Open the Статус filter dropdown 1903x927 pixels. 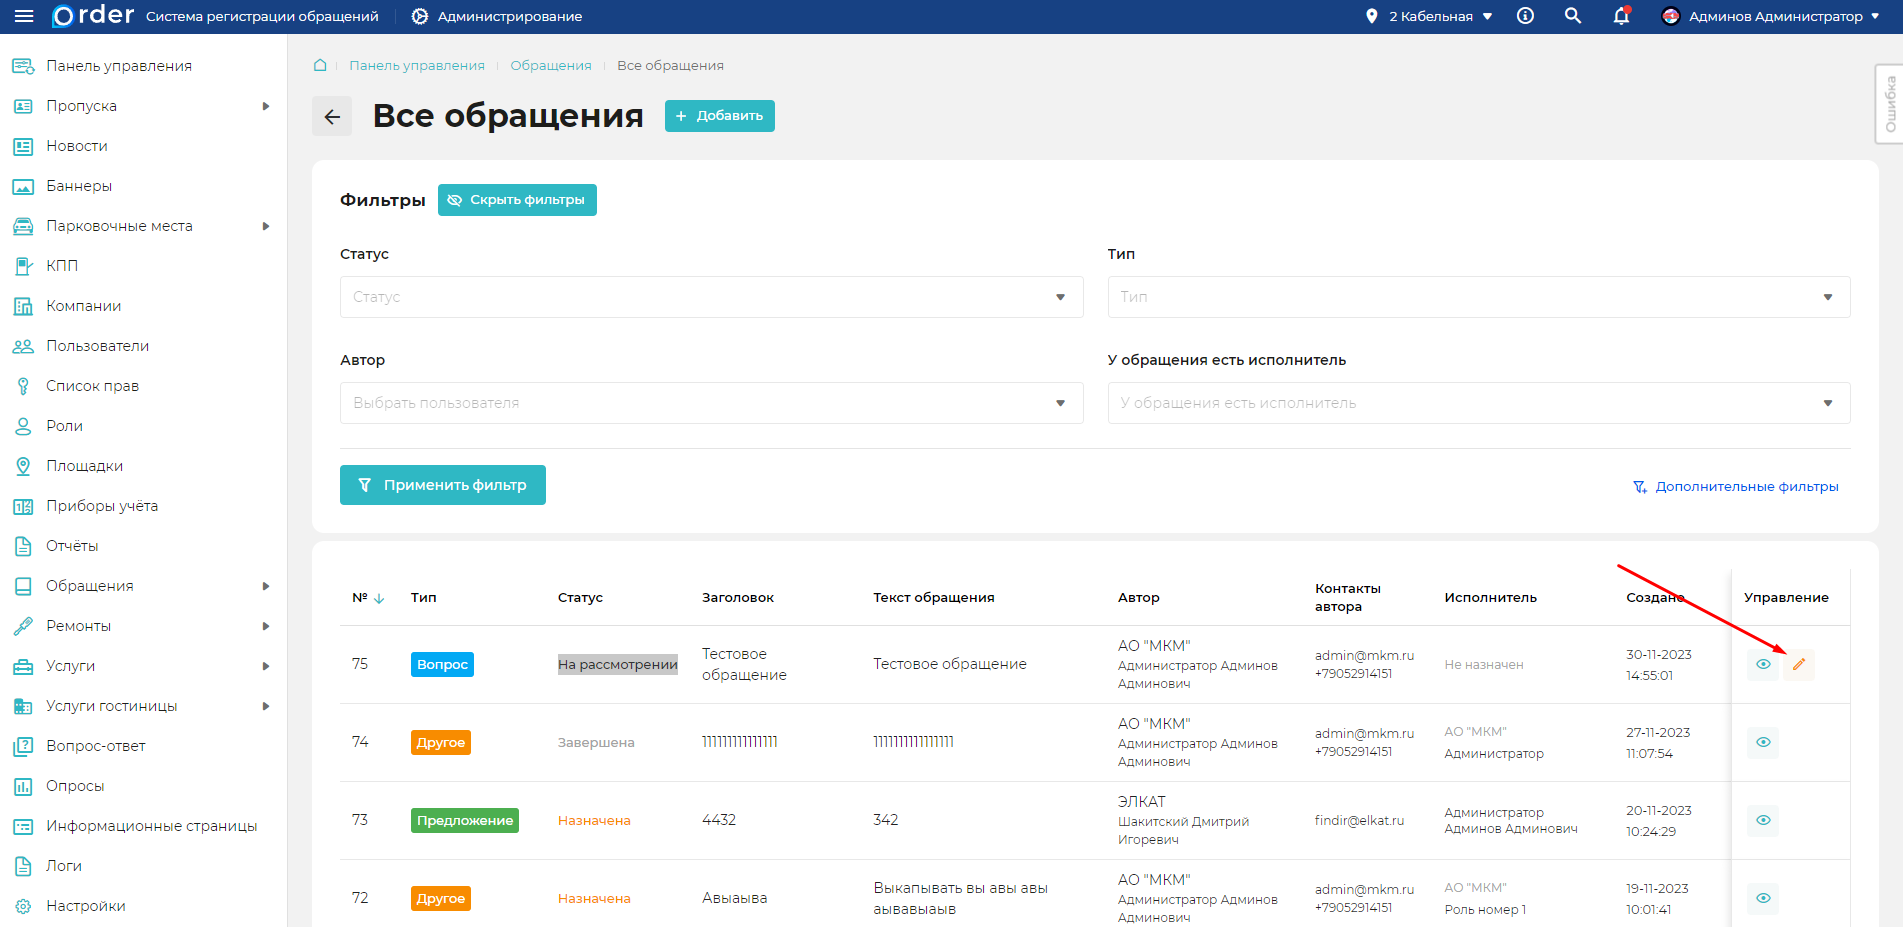tap(711, 297)
